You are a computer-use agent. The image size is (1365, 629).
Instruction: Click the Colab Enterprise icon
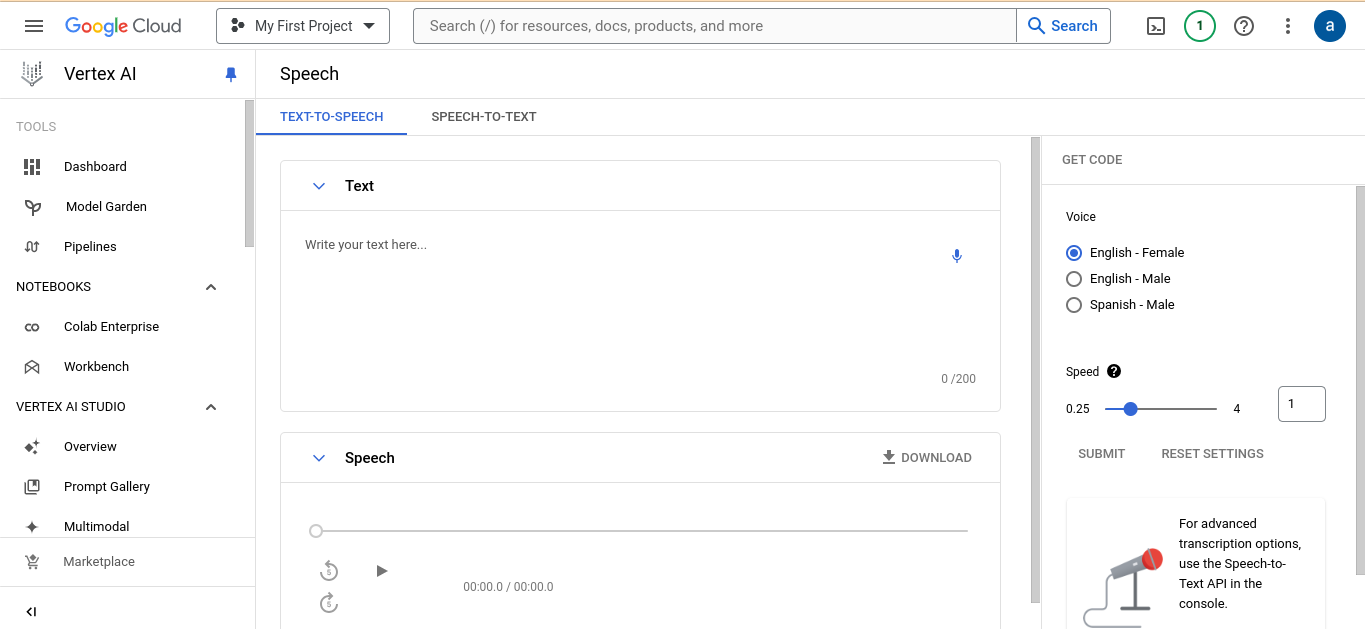coord(32,327)
